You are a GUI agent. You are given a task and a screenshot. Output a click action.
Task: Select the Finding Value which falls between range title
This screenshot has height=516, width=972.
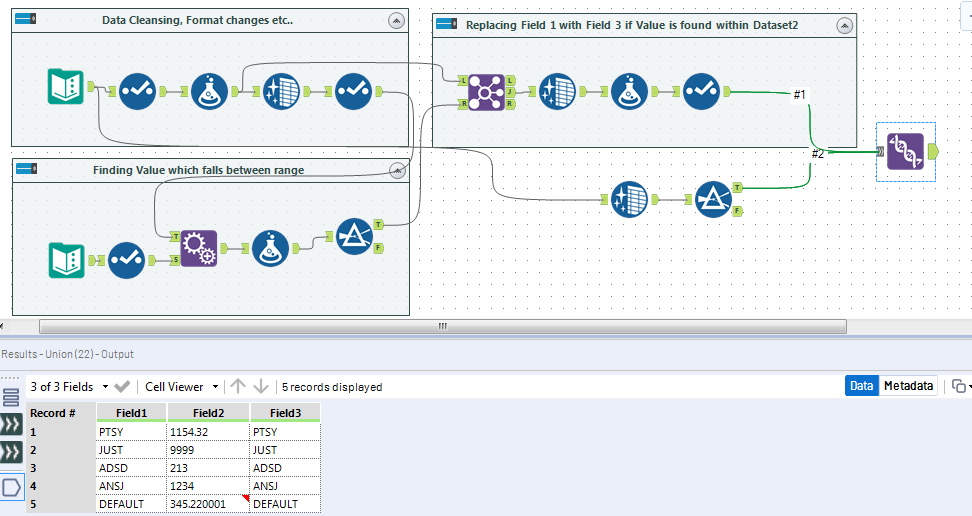tap(198, 170)
